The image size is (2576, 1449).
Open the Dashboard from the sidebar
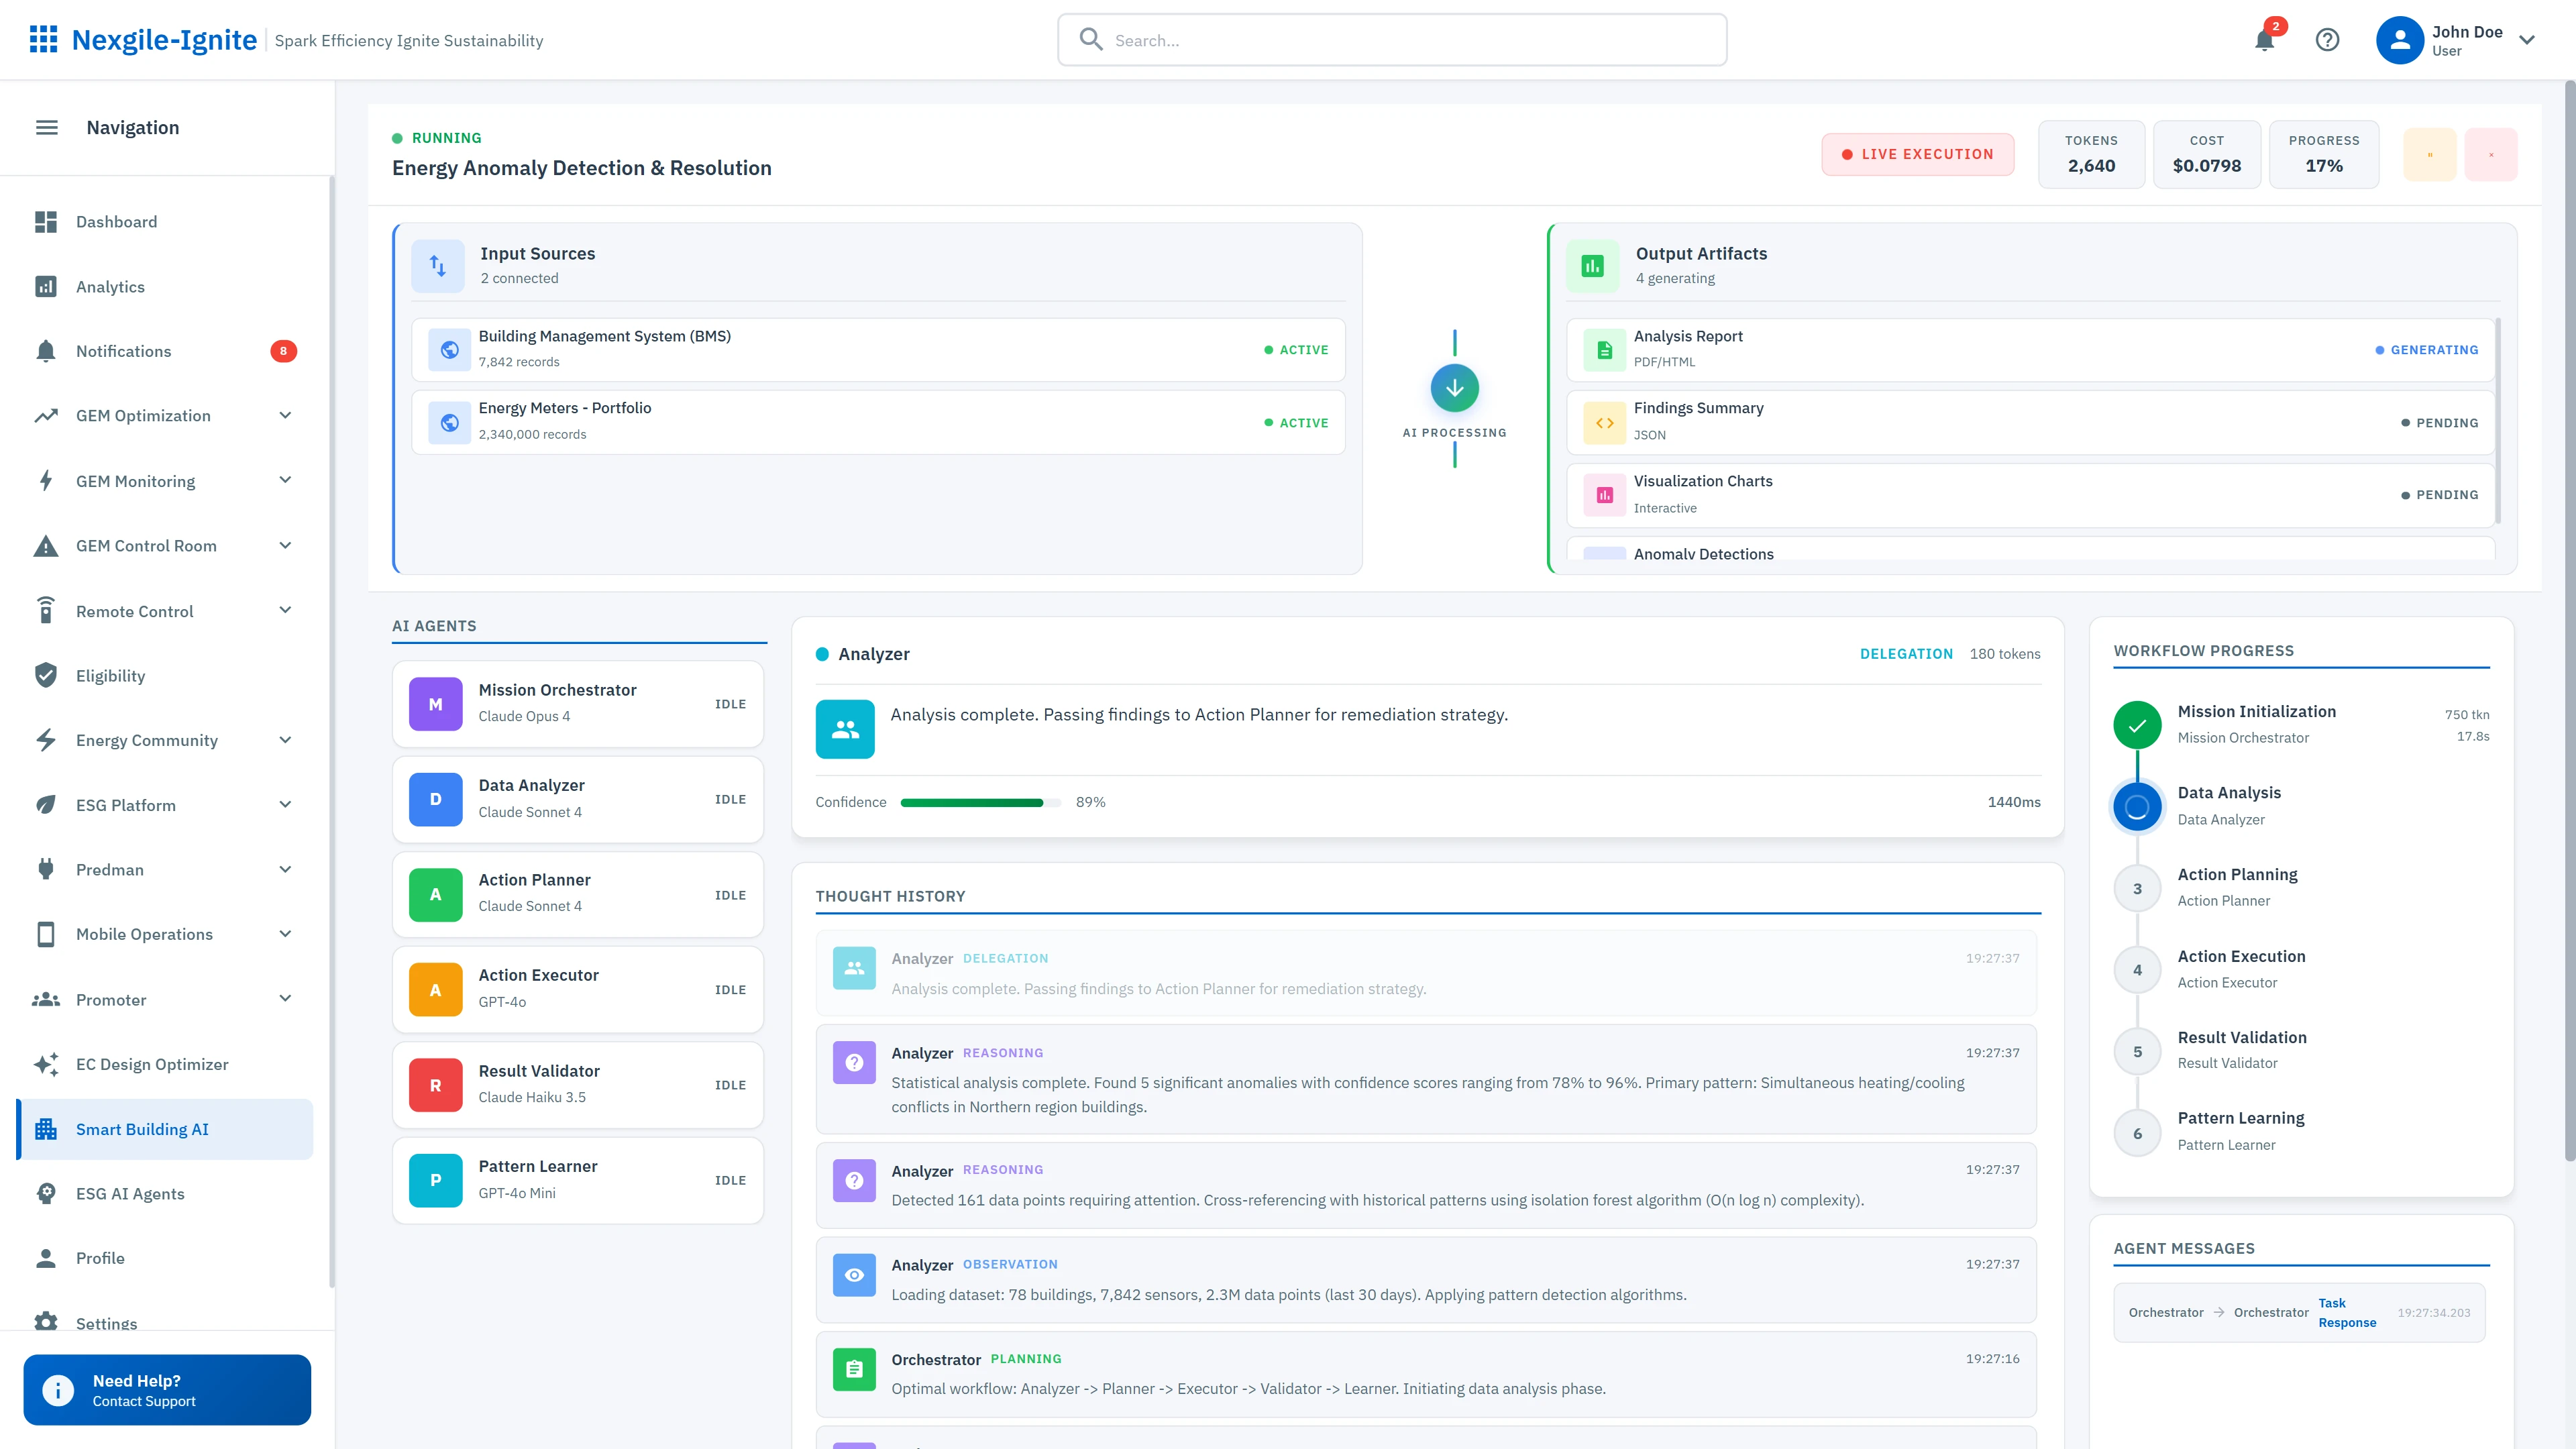tap(116, 222)
